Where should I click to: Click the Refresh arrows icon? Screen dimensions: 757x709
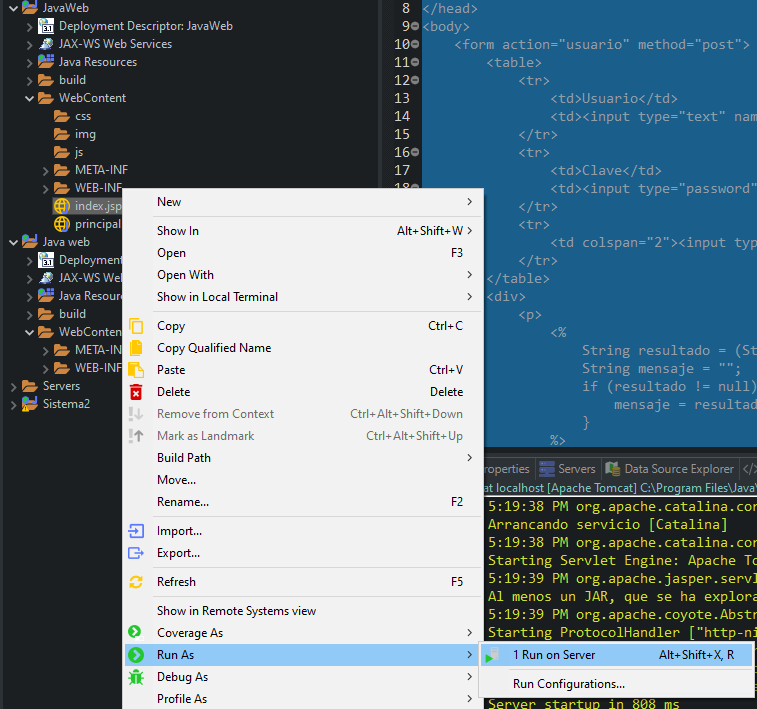(136, 582)
